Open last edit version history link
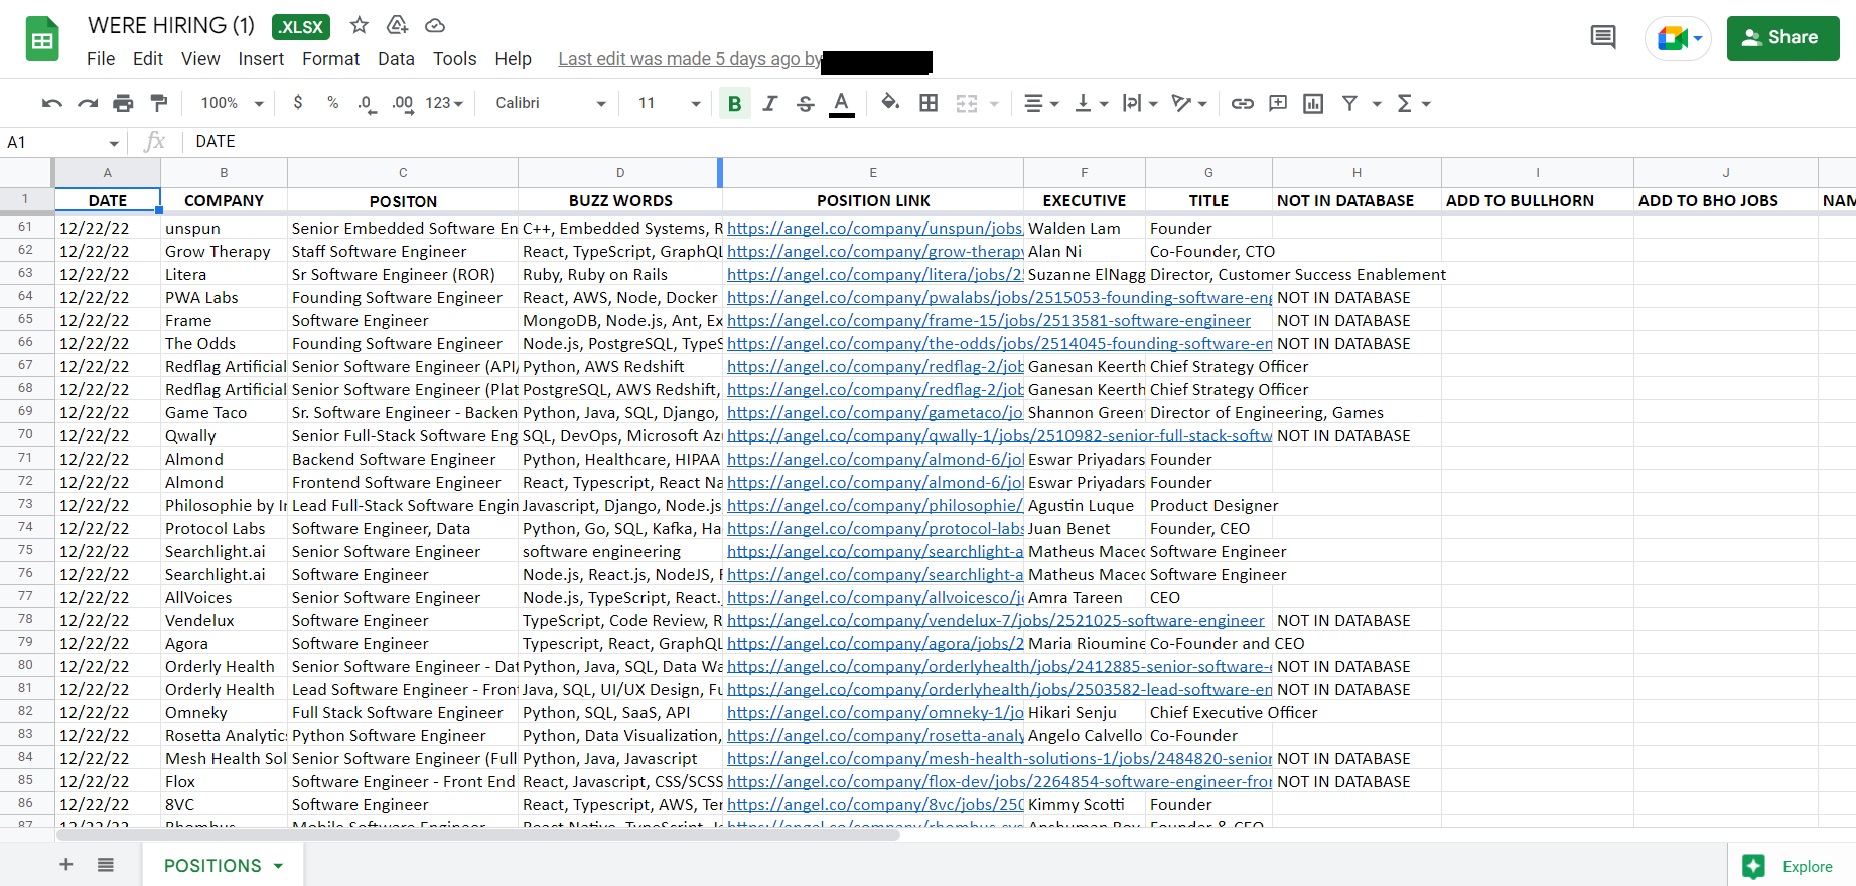This screenshot has height=886, width=1856. pos(690,59)
